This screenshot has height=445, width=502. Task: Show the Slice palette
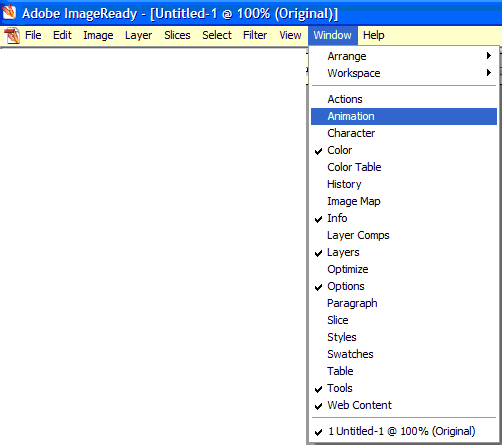pyautogui.click(x=404, y=320)
